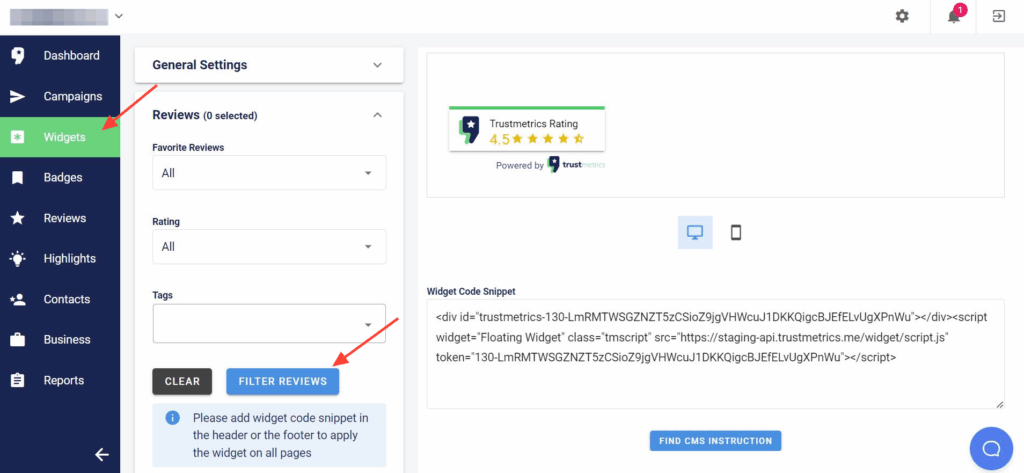Click FIND CMS INSTRUCTION button
Viewport: 1024px width, 473px height.
pos(715,441)
